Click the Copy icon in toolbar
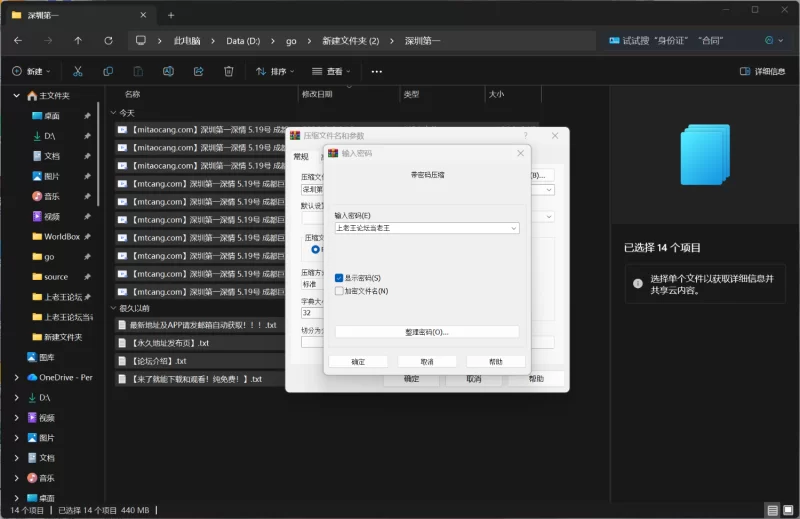Image resolution: width=800 pixels, height=519 pixels. [x=108, y=71]
